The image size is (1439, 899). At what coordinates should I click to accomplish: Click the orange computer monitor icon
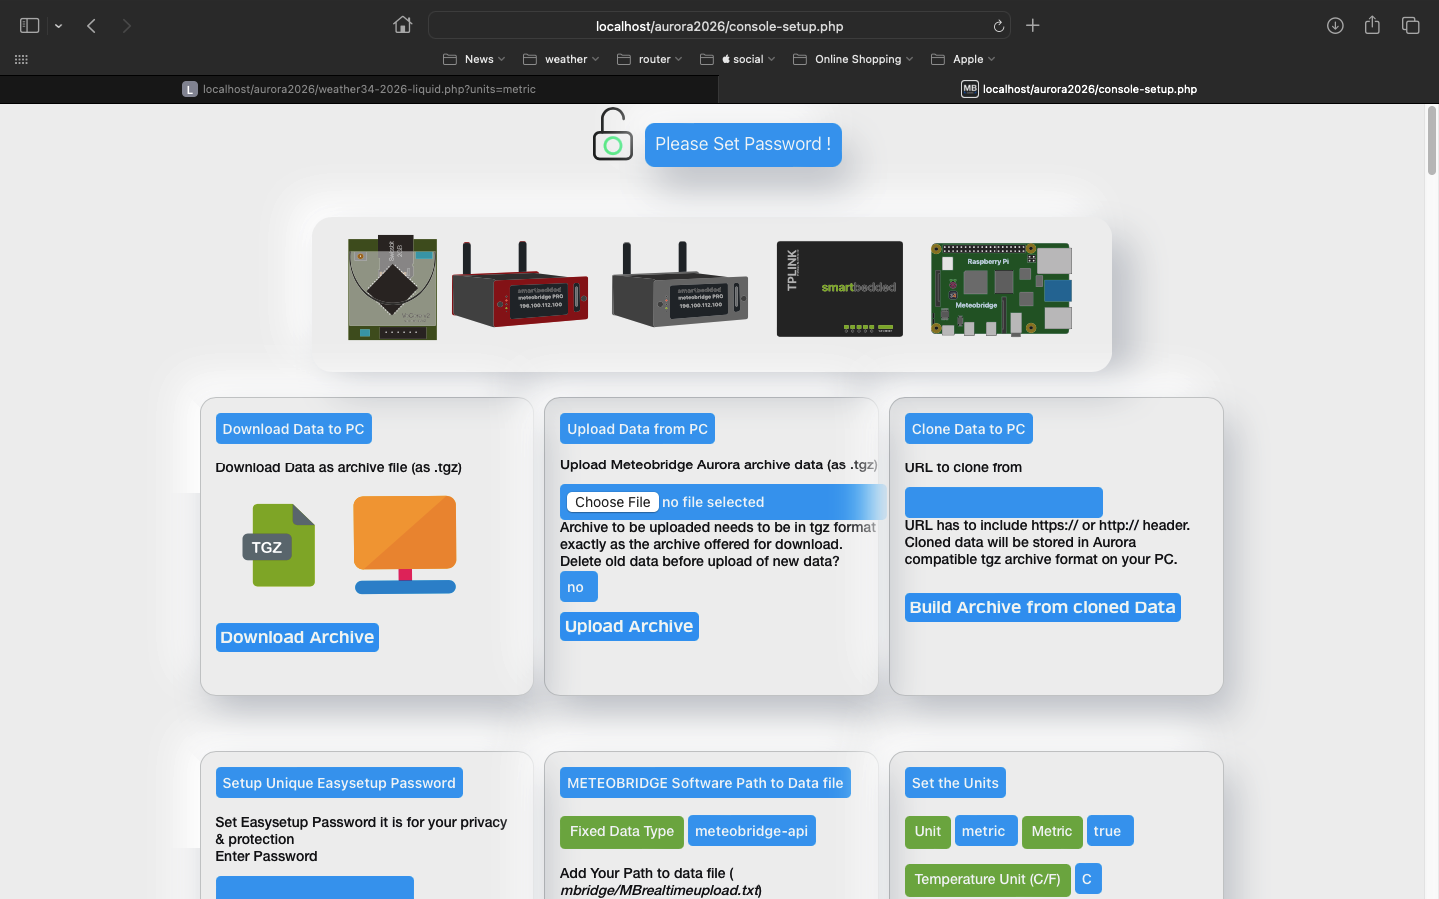405,544
